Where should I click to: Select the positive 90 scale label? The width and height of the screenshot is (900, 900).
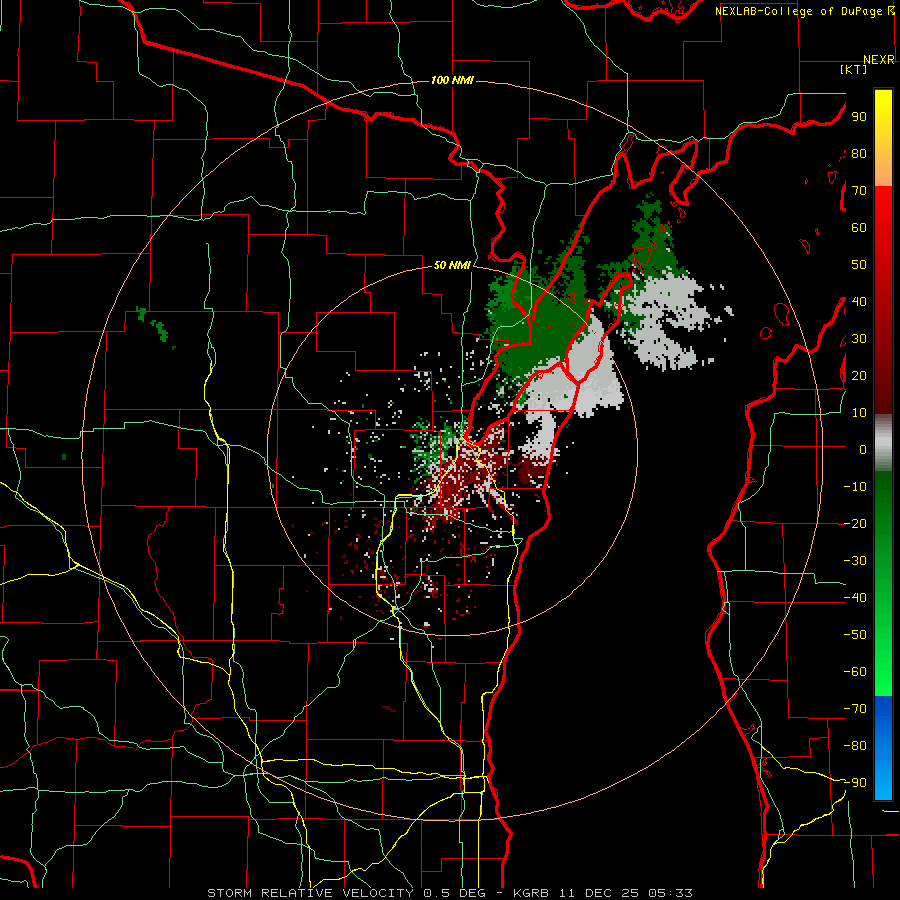click(x=859, y=117)
